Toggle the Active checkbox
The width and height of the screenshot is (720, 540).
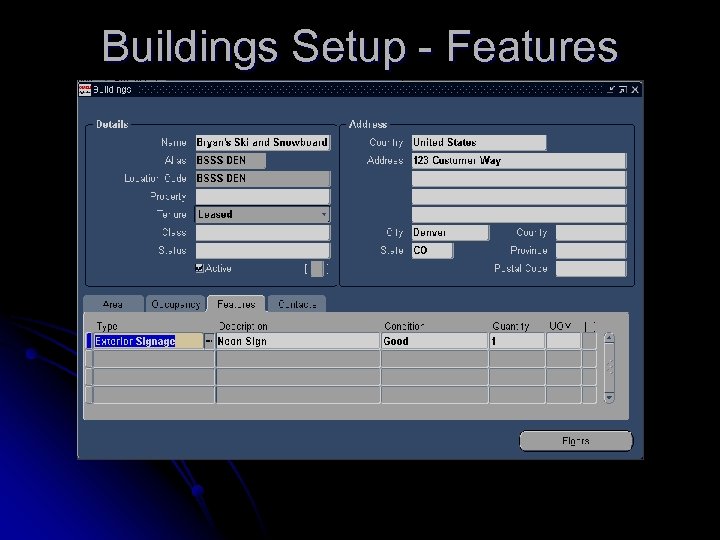(199, 268)
